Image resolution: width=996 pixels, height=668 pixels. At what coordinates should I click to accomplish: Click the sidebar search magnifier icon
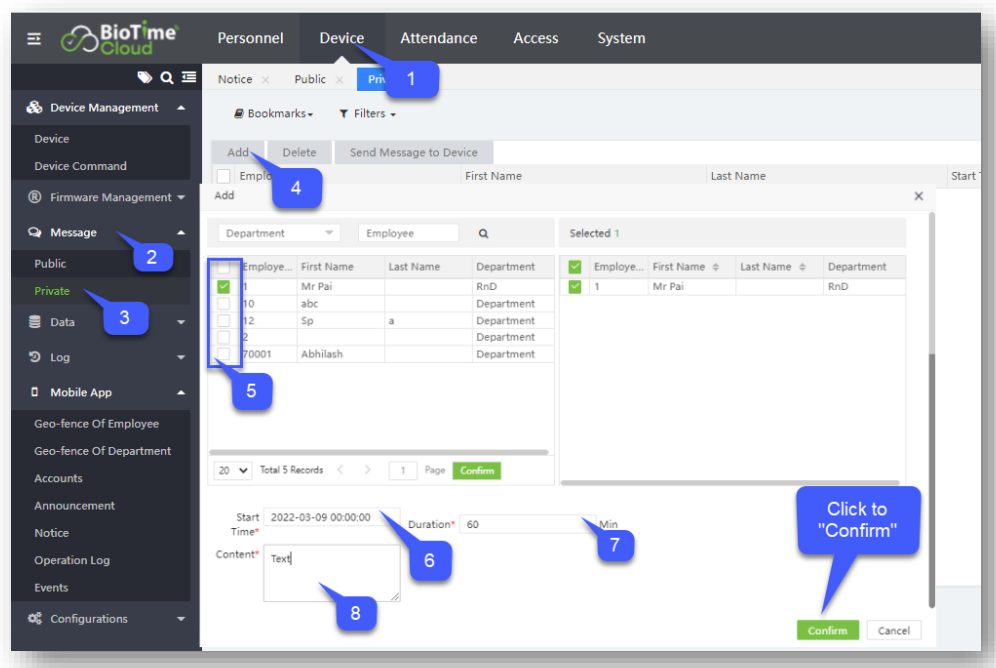pos(166,77)
